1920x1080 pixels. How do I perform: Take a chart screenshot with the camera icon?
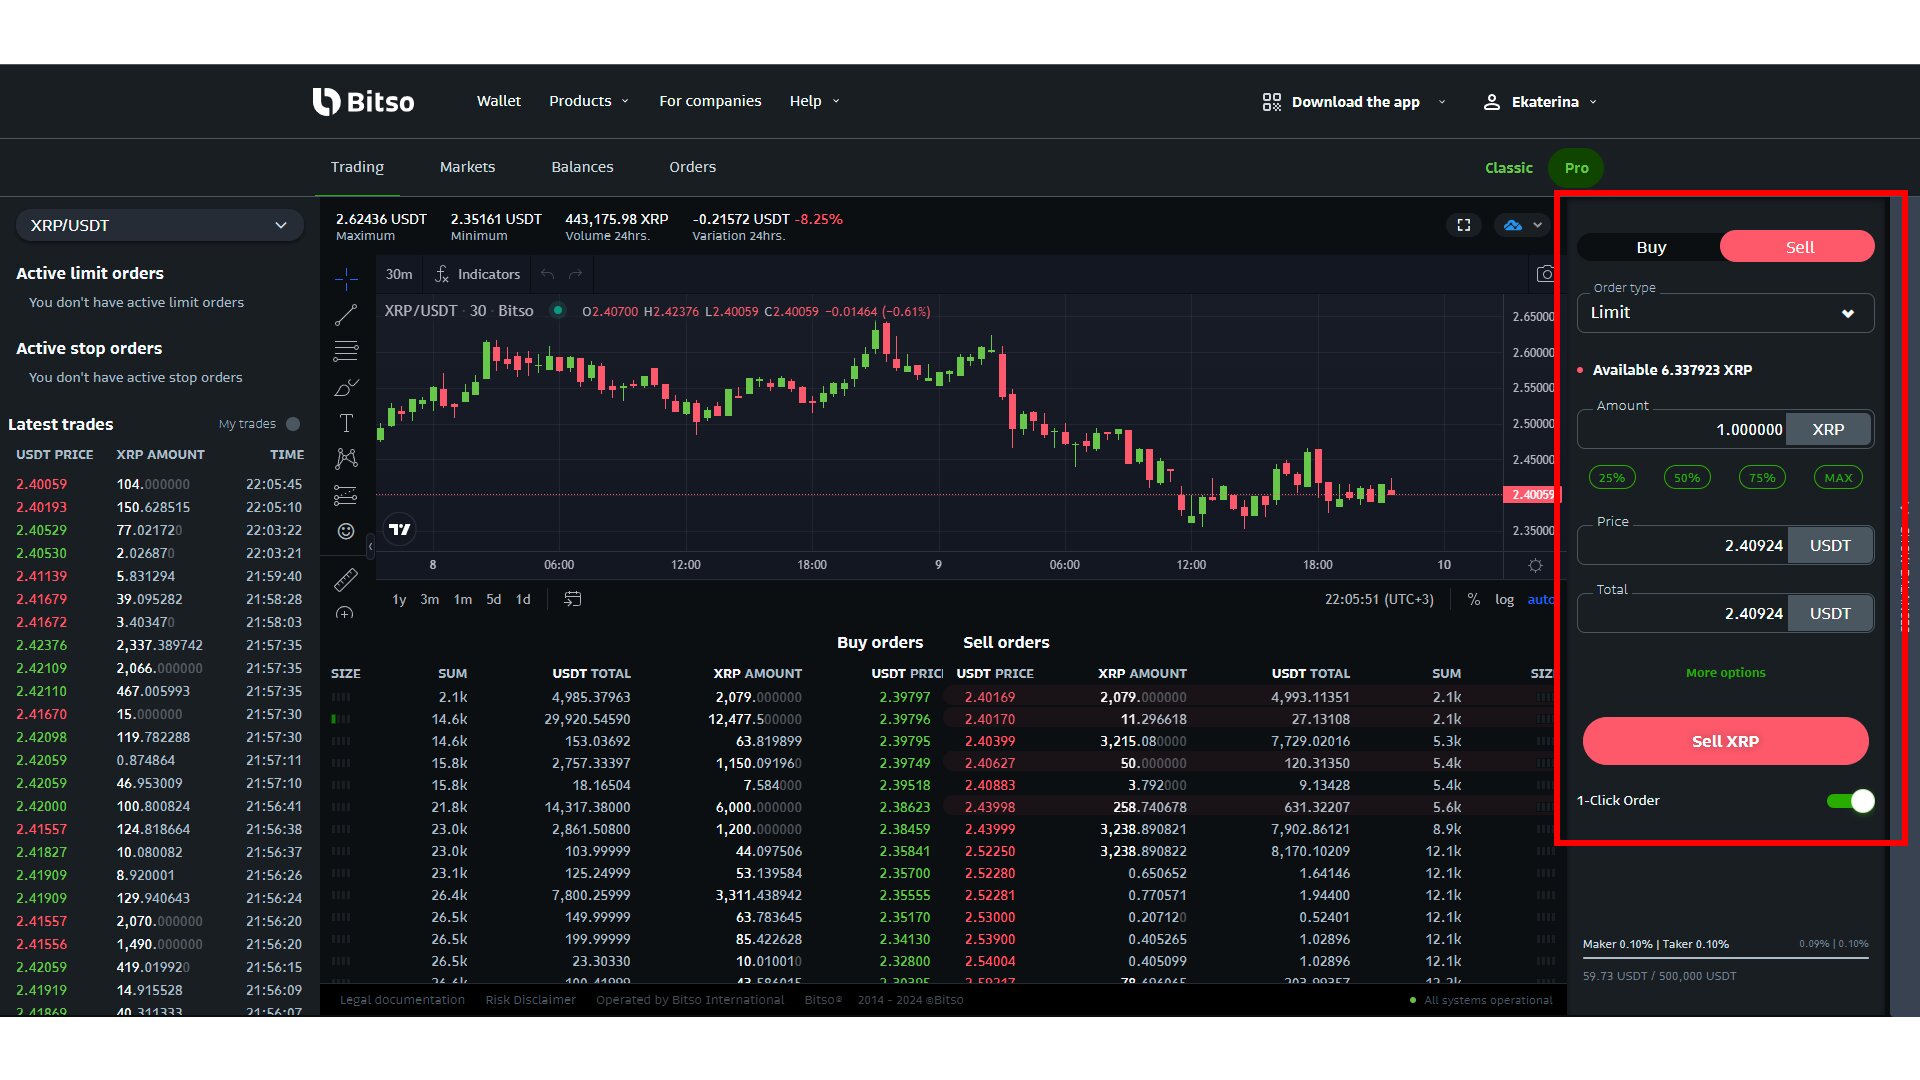click(x=1546, y=273)
